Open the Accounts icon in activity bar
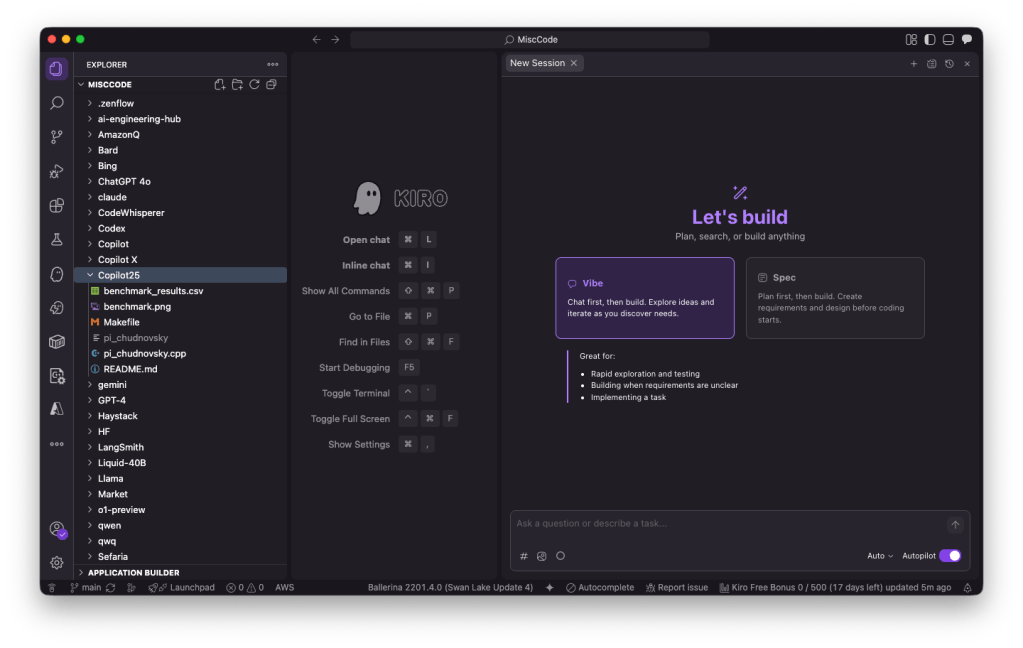This screenshot has height=648, width=1023. 57,529
